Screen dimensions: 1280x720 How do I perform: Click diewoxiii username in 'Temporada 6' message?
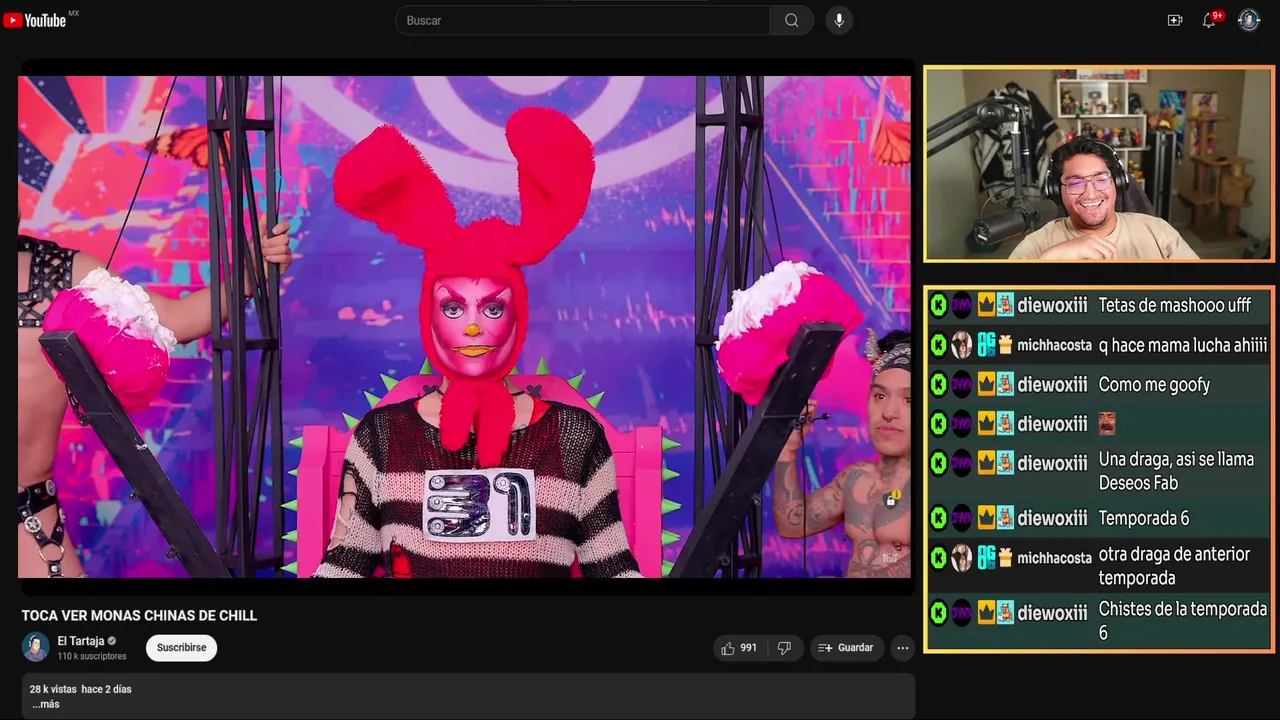(x=1052, y=518)
